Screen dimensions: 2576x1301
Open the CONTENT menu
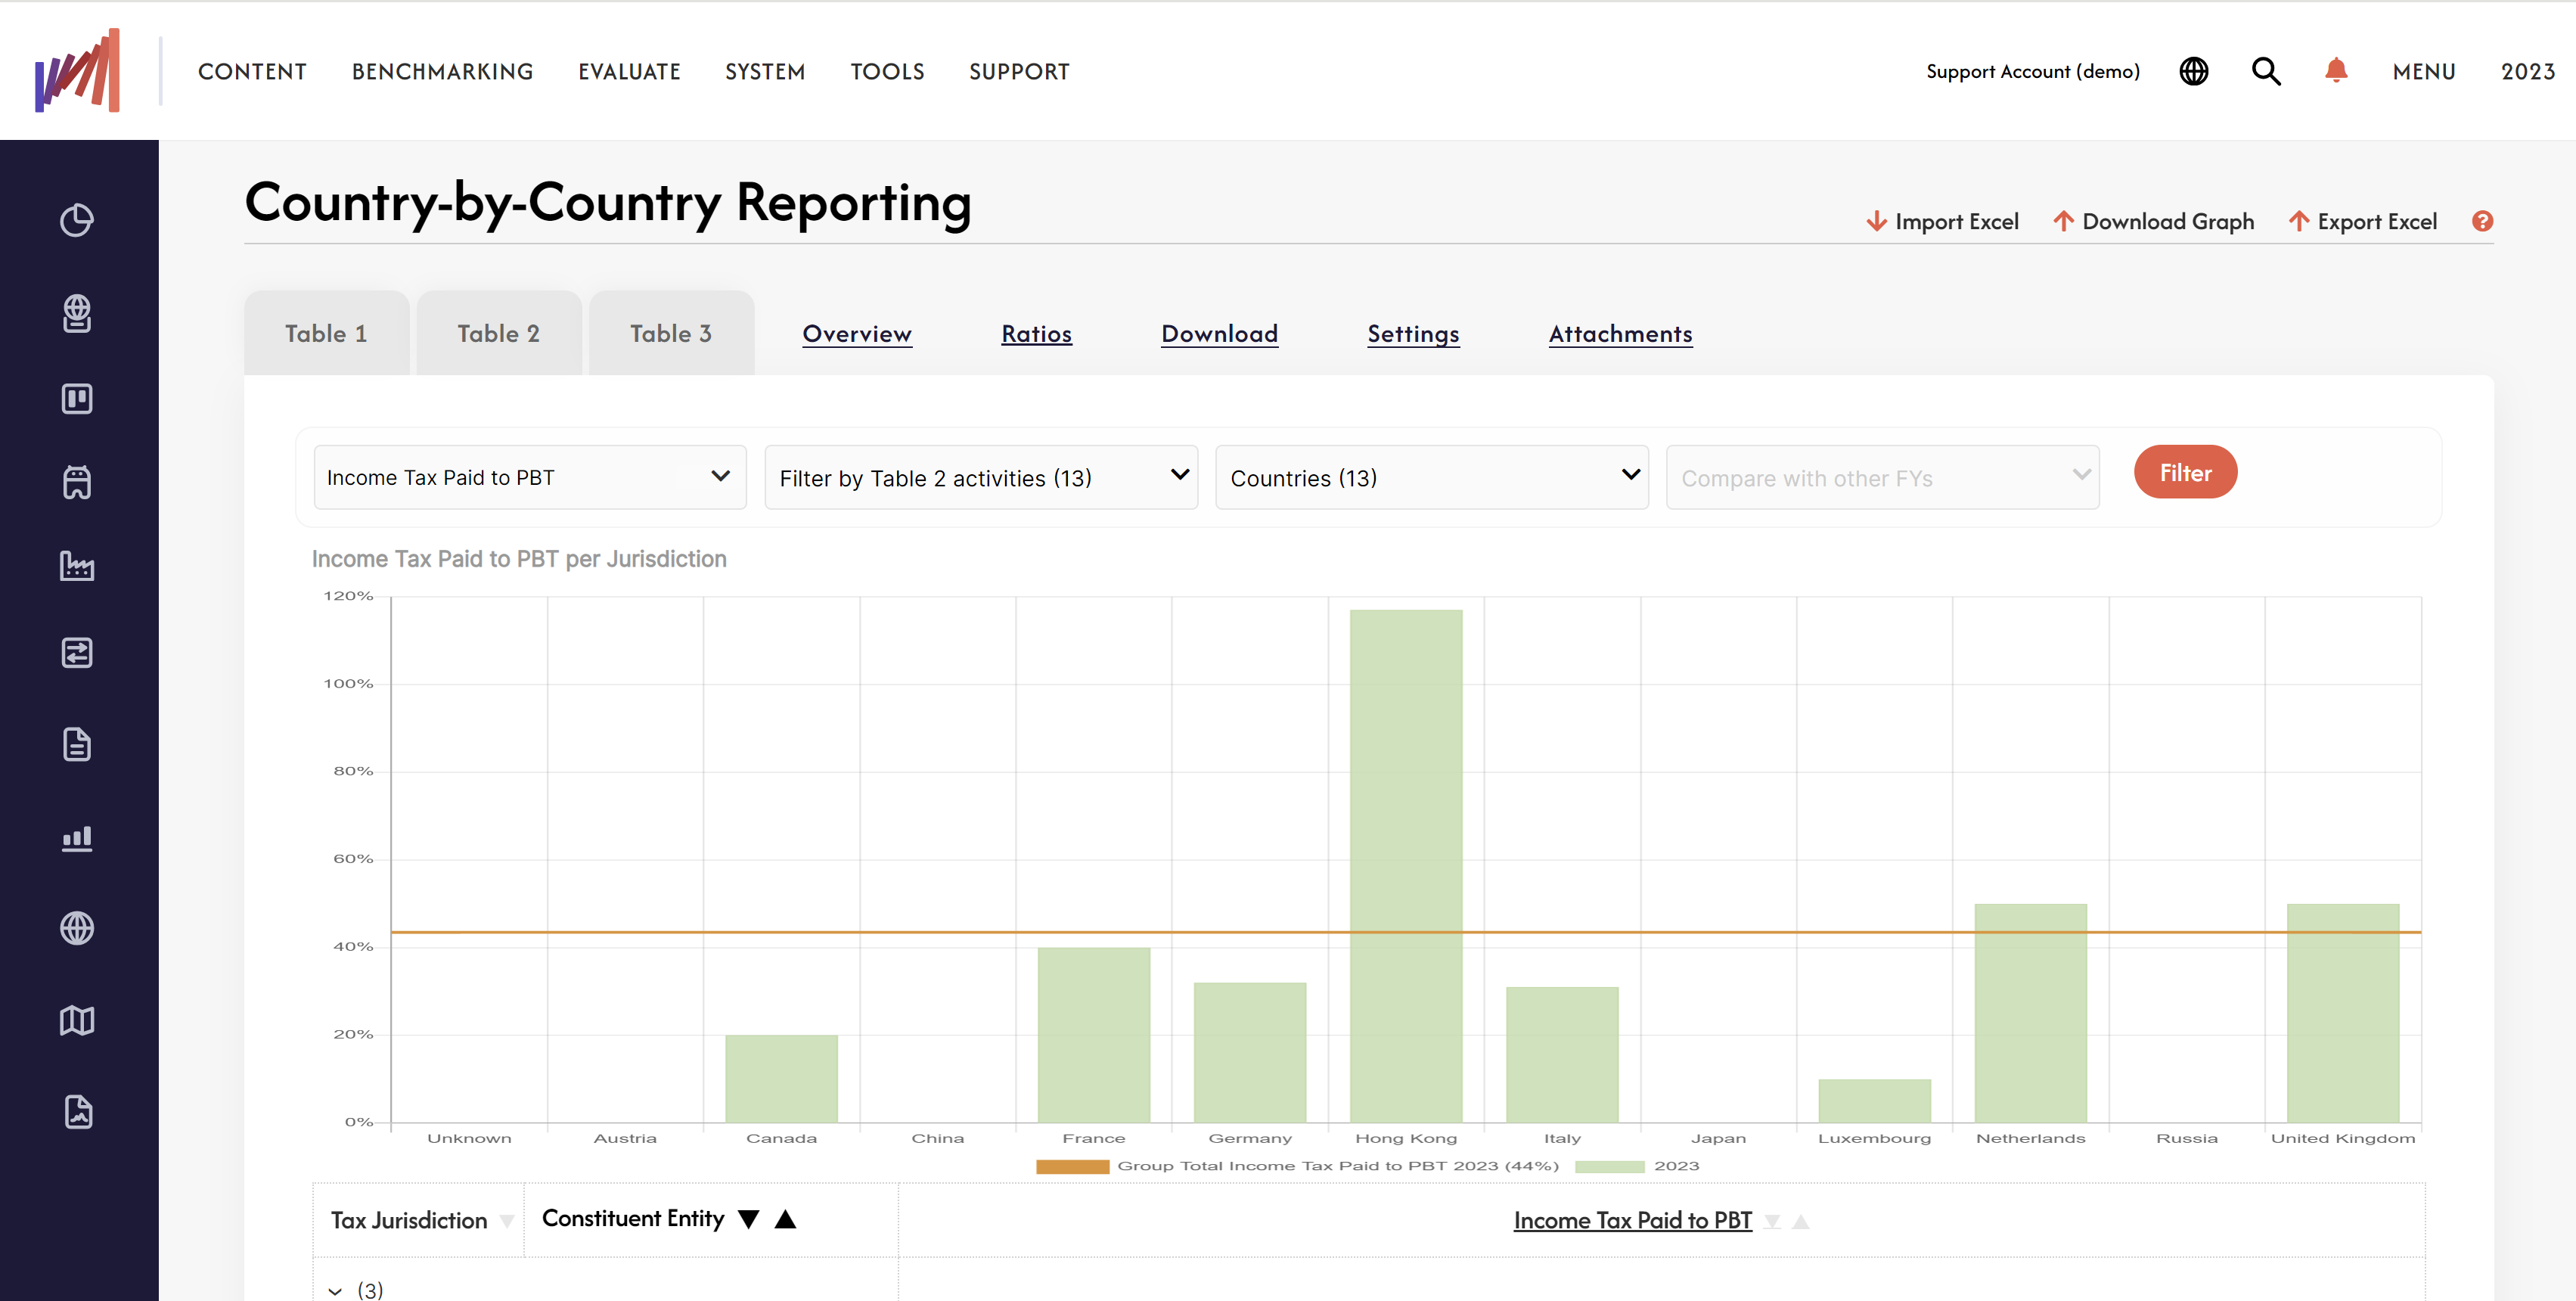252,71
